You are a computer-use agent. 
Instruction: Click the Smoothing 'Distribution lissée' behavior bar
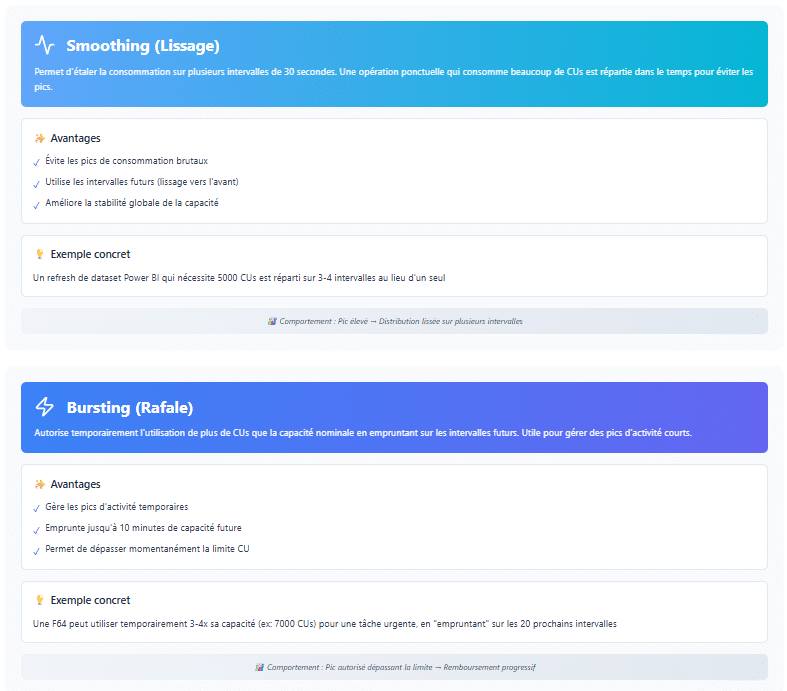point(394,321)
